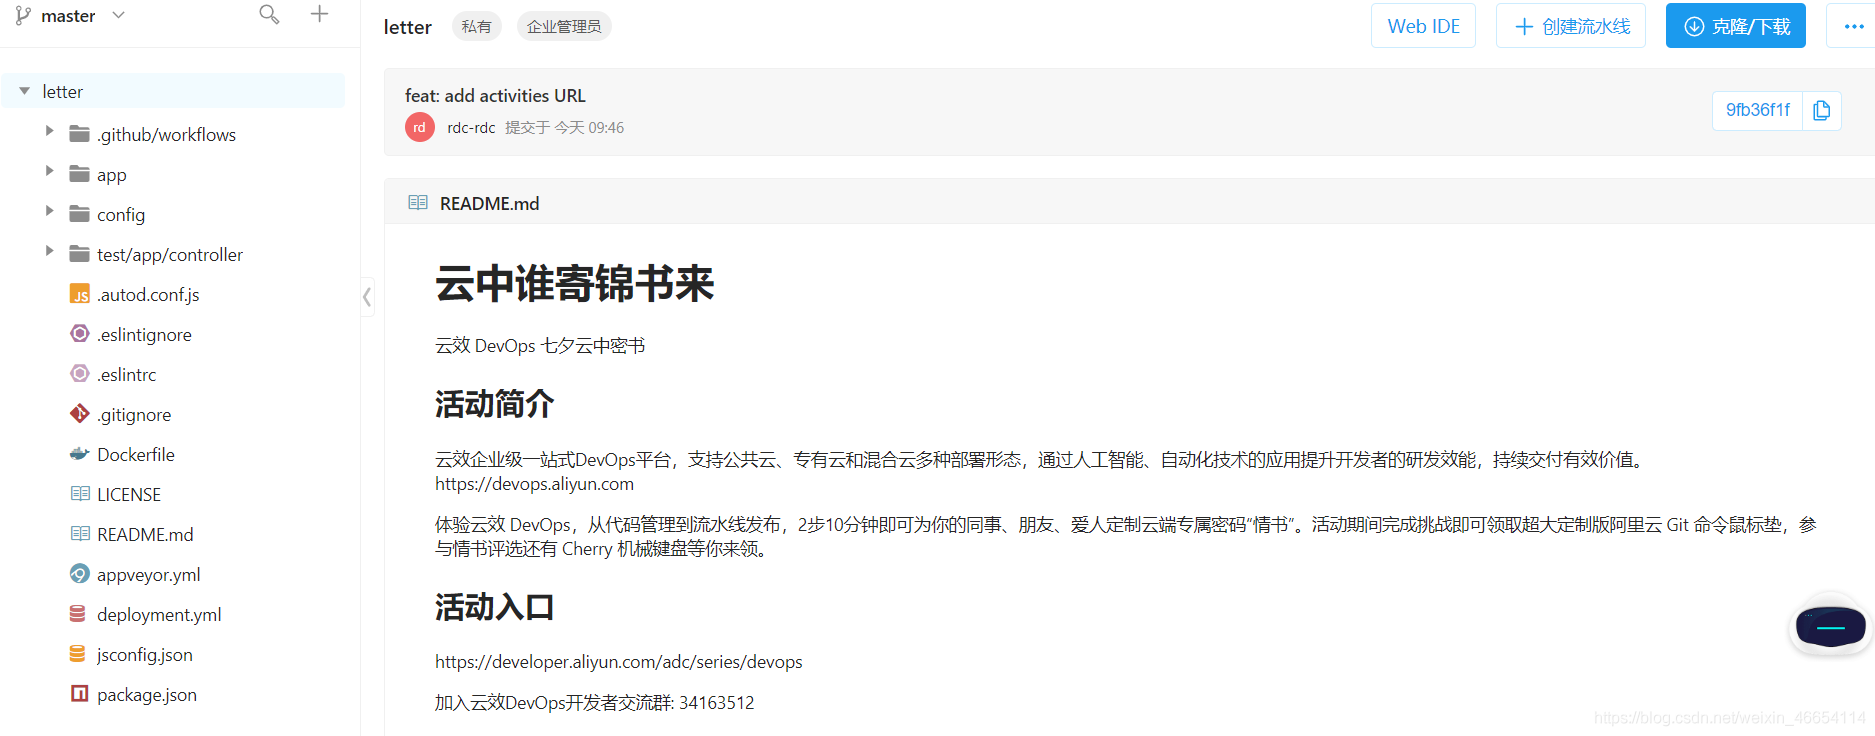Open the .eslintrc file

(127, 375)
